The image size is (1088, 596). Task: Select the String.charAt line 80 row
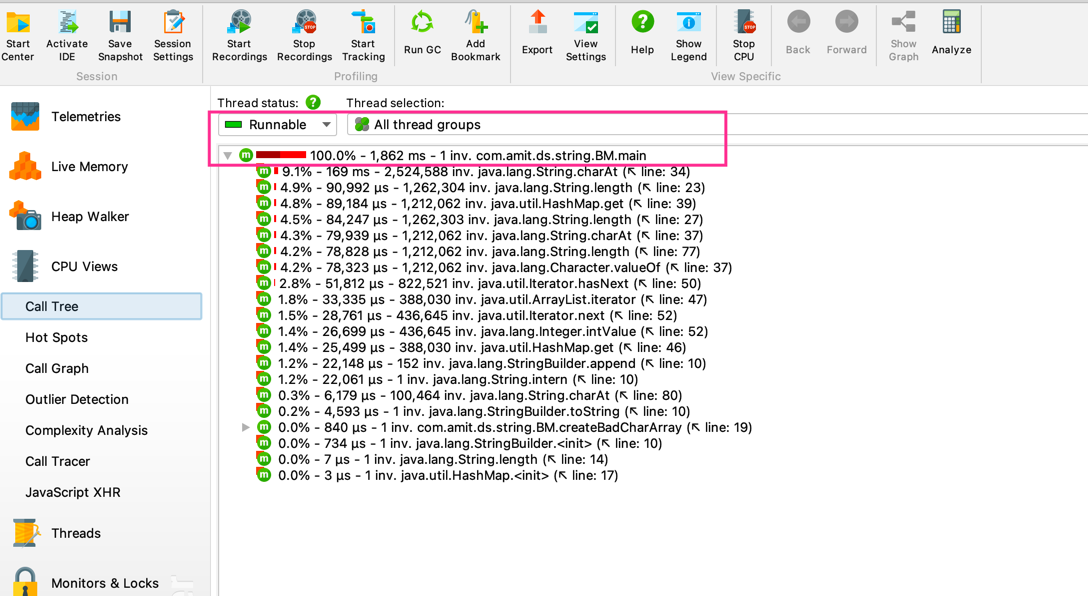point(469,395)
